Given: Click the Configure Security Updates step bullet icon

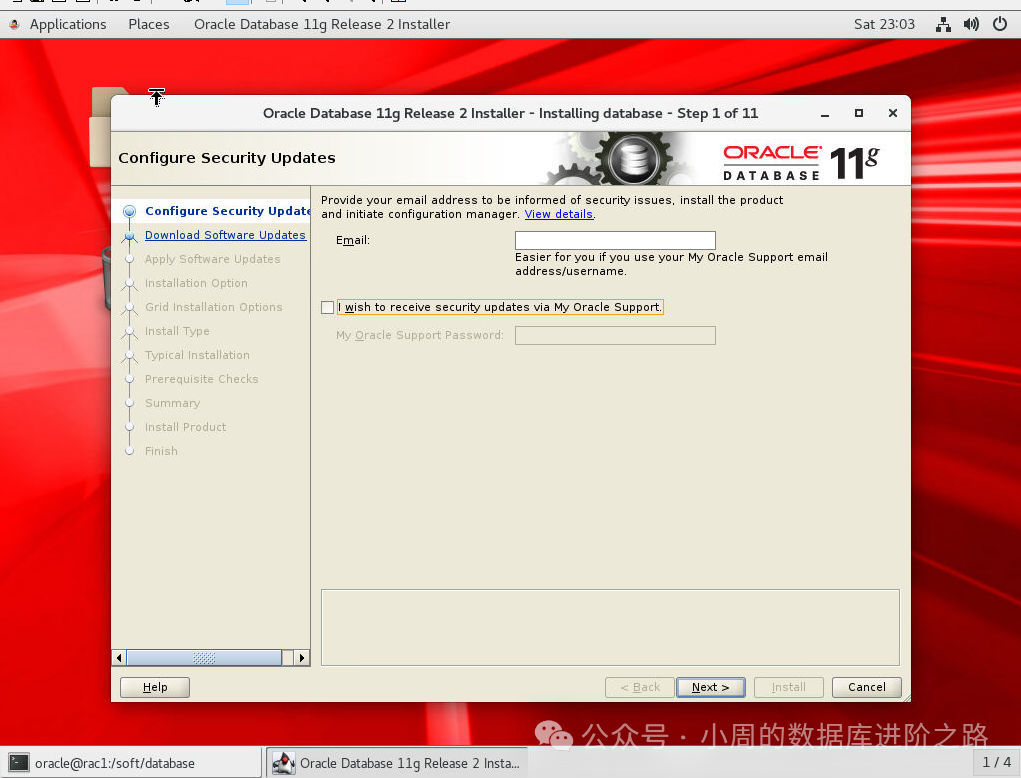Looking at the screenshot, I should coord(130,211).
